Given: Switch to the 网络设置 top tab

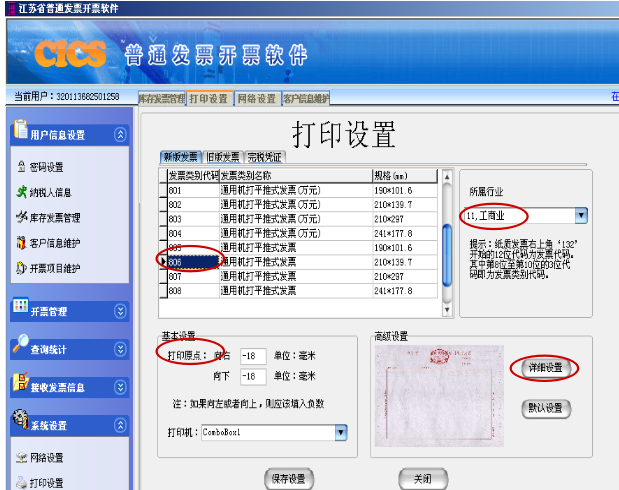Looking at the screenshot, I should 257,98.
